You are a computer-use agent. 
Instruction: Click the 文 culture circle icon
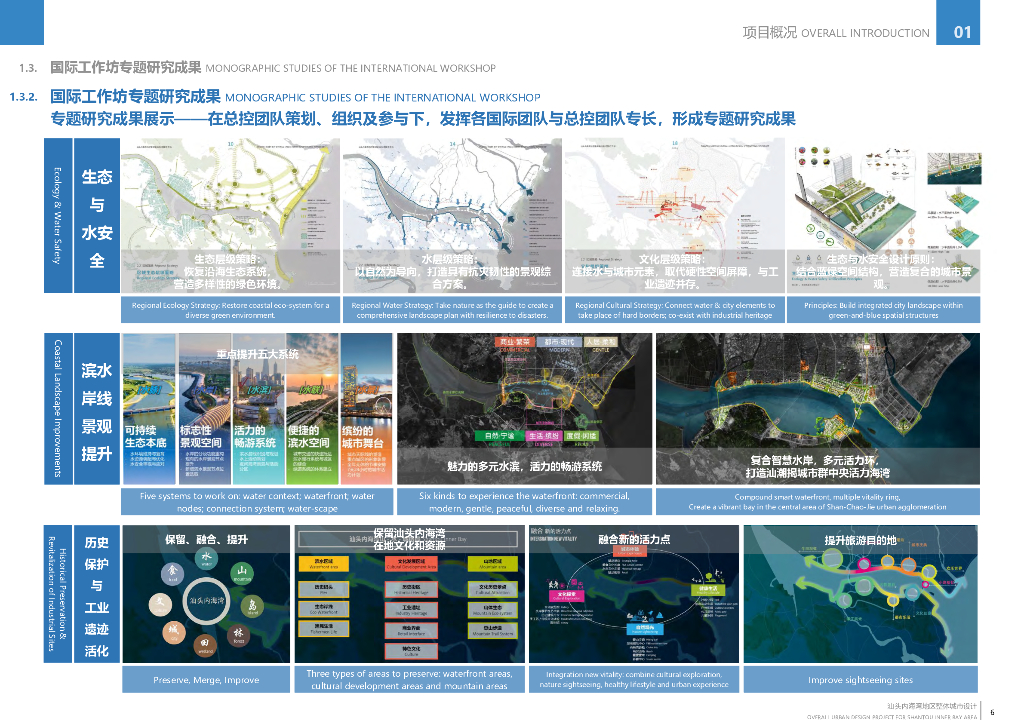pos(161,604)
